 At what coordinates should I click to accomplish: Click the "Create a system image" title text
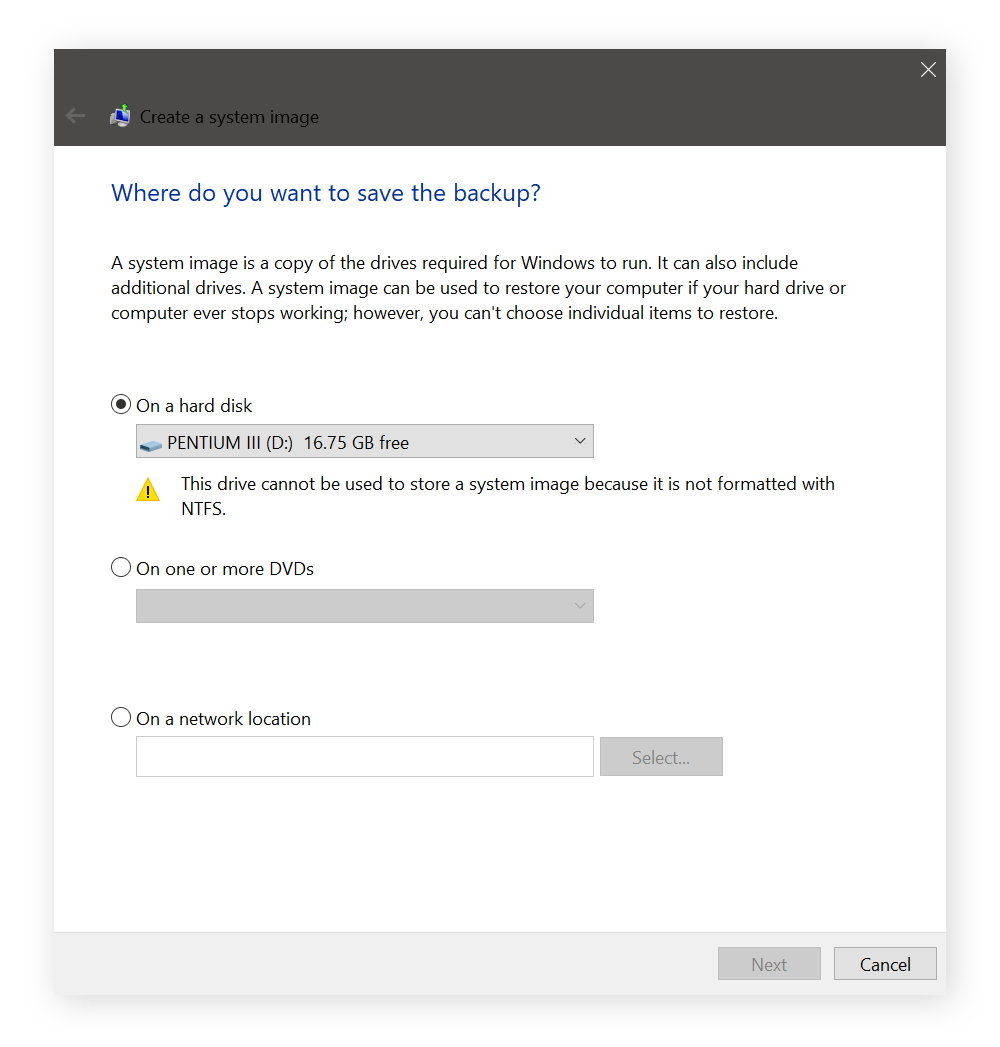229,117
